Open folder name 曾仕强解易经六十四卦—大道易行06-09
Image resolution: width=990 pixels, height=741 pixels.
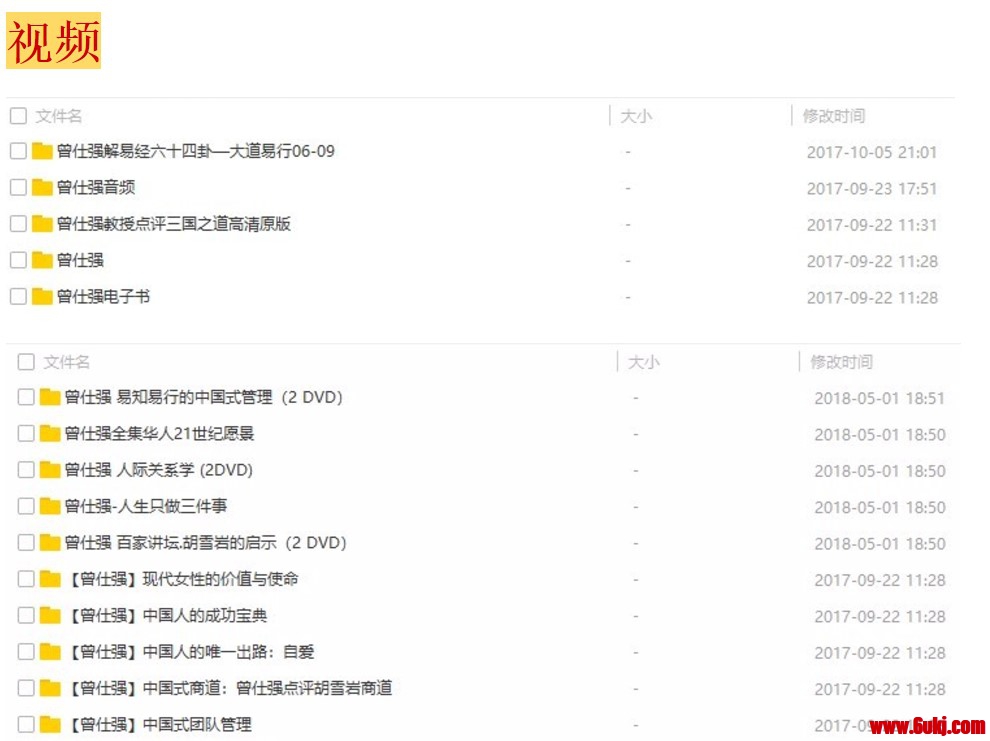tap(196, 151)
